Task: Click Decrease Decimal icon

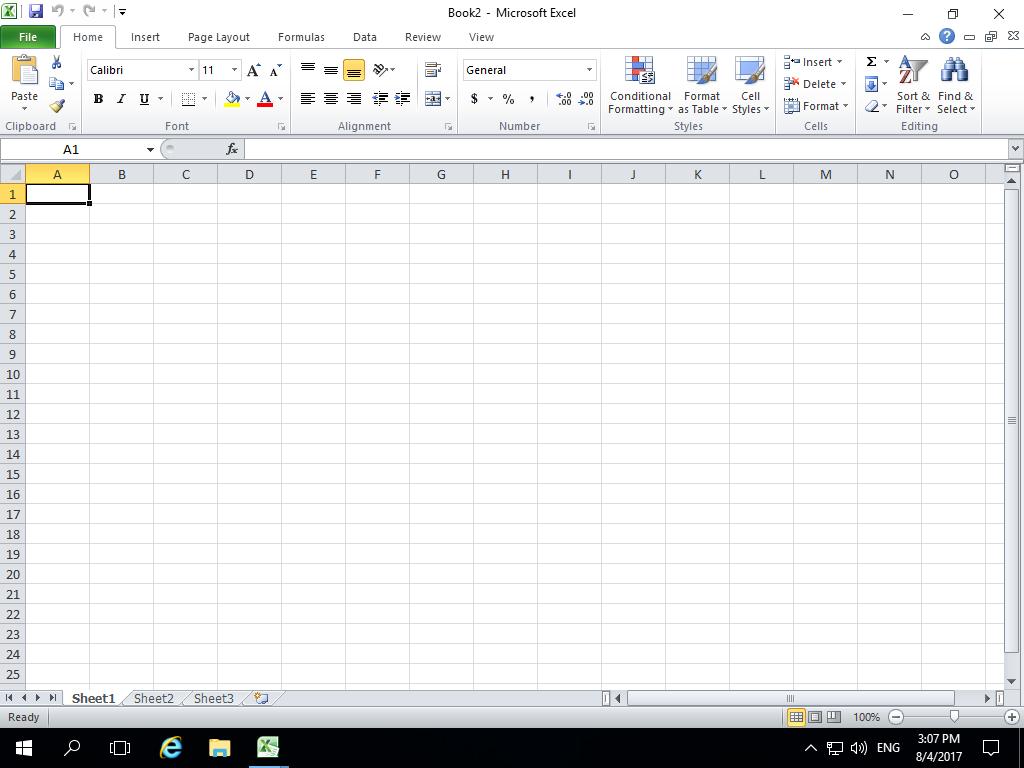Action: pyautogui.click(x=586, y=99)
